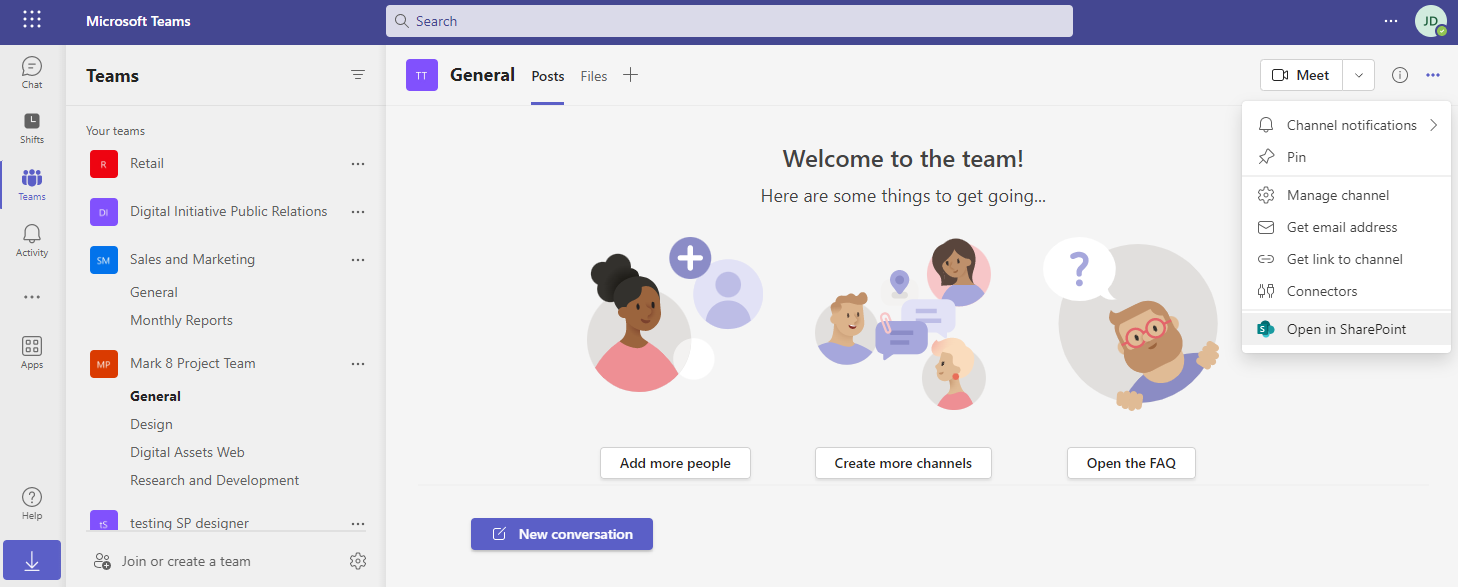Open more options for Retail team

[358, 163]
